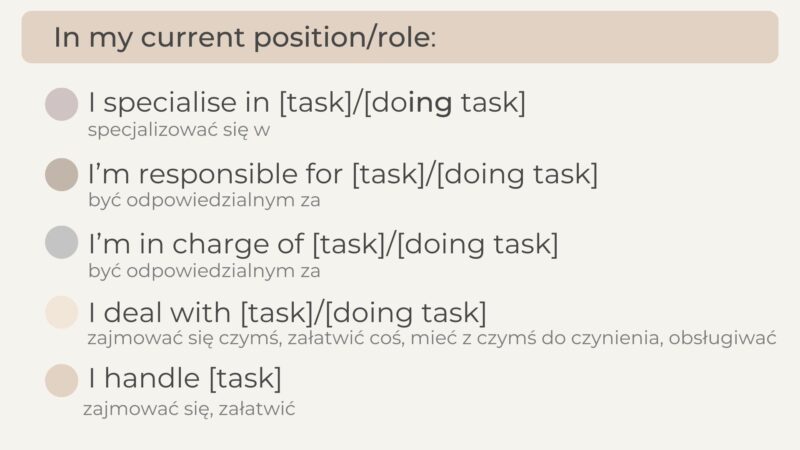This screenshot has width=800, height=450.
Task: Click the grey bullet beside "I'm in charge of"
Action: click(x=61, y=243)
